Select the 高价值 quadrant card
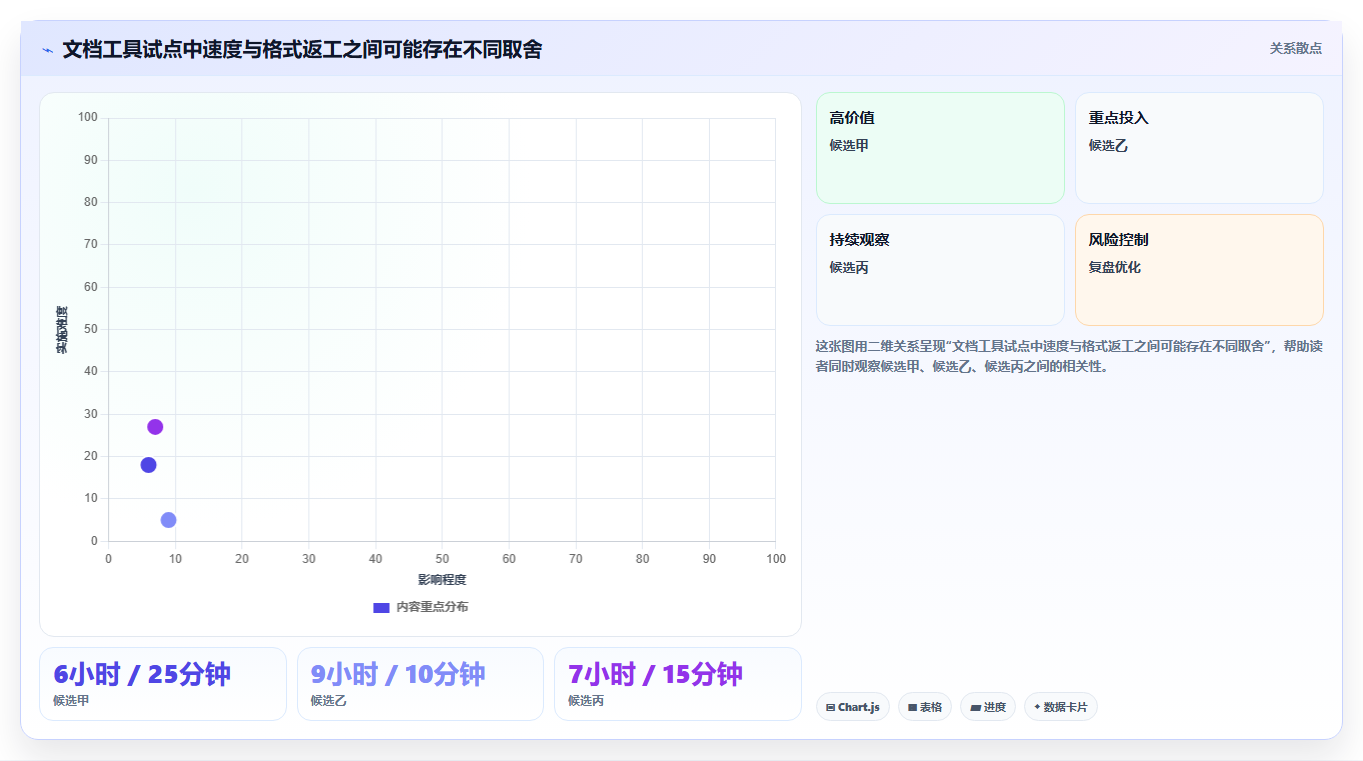The width and height of the screenshot is (1363, 761). (x=940, y=148)
